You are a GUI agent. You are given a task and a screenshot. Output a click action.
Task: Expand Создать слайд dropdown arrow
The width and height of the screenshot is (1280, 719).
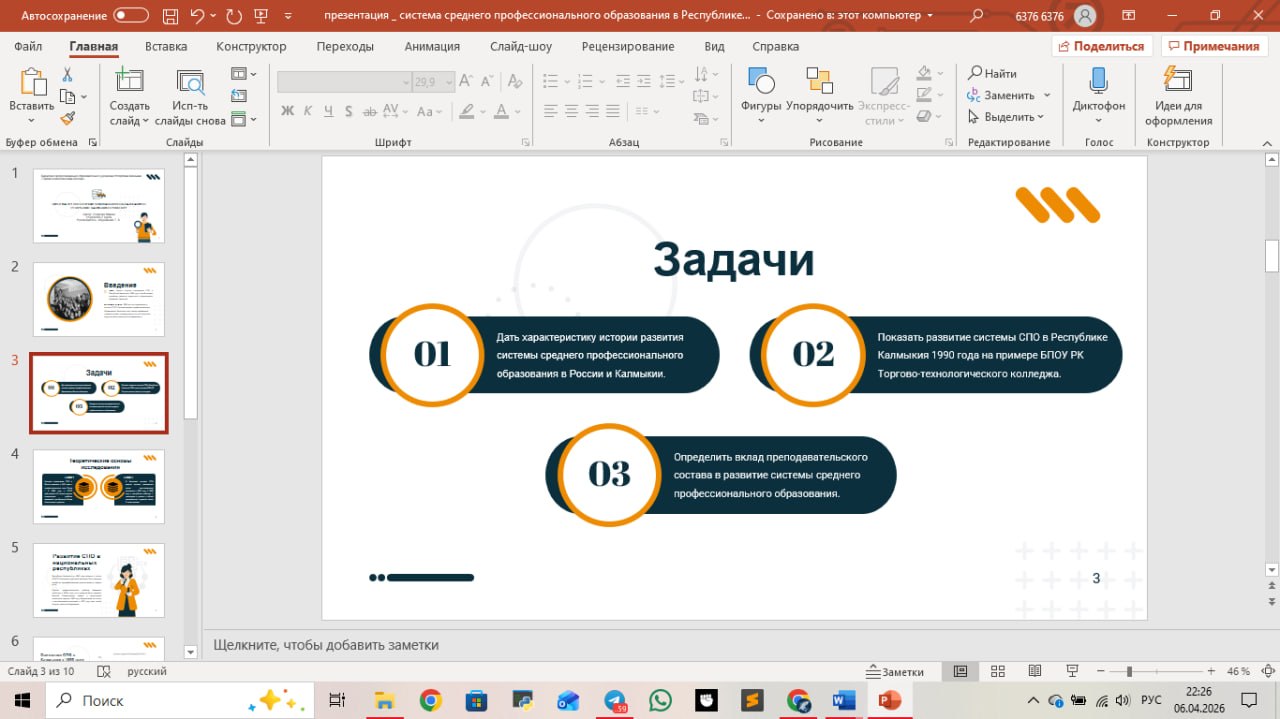click(146, 121)
